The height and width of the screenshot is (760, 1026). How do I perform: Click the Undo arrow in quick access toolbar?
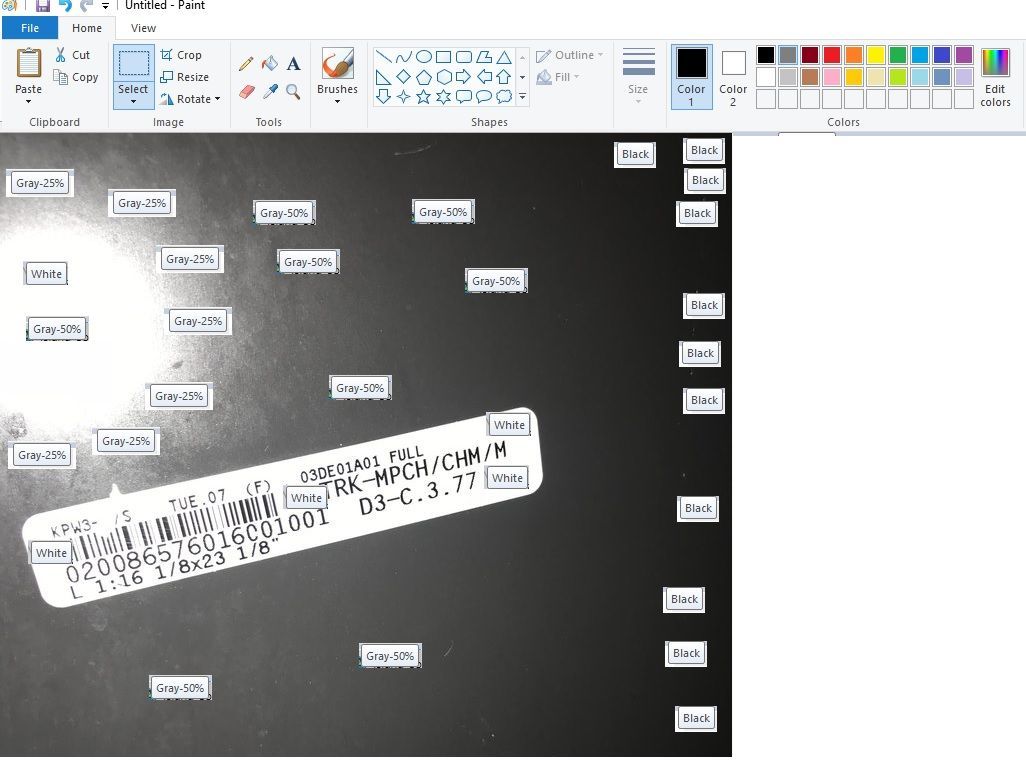tap(65, 6)
